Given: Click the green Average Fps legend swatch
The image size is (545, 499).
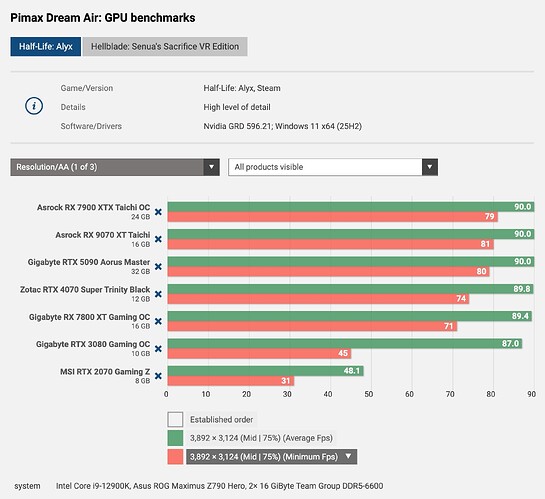Looking at the screenshot, I should [x=175, y=438].
